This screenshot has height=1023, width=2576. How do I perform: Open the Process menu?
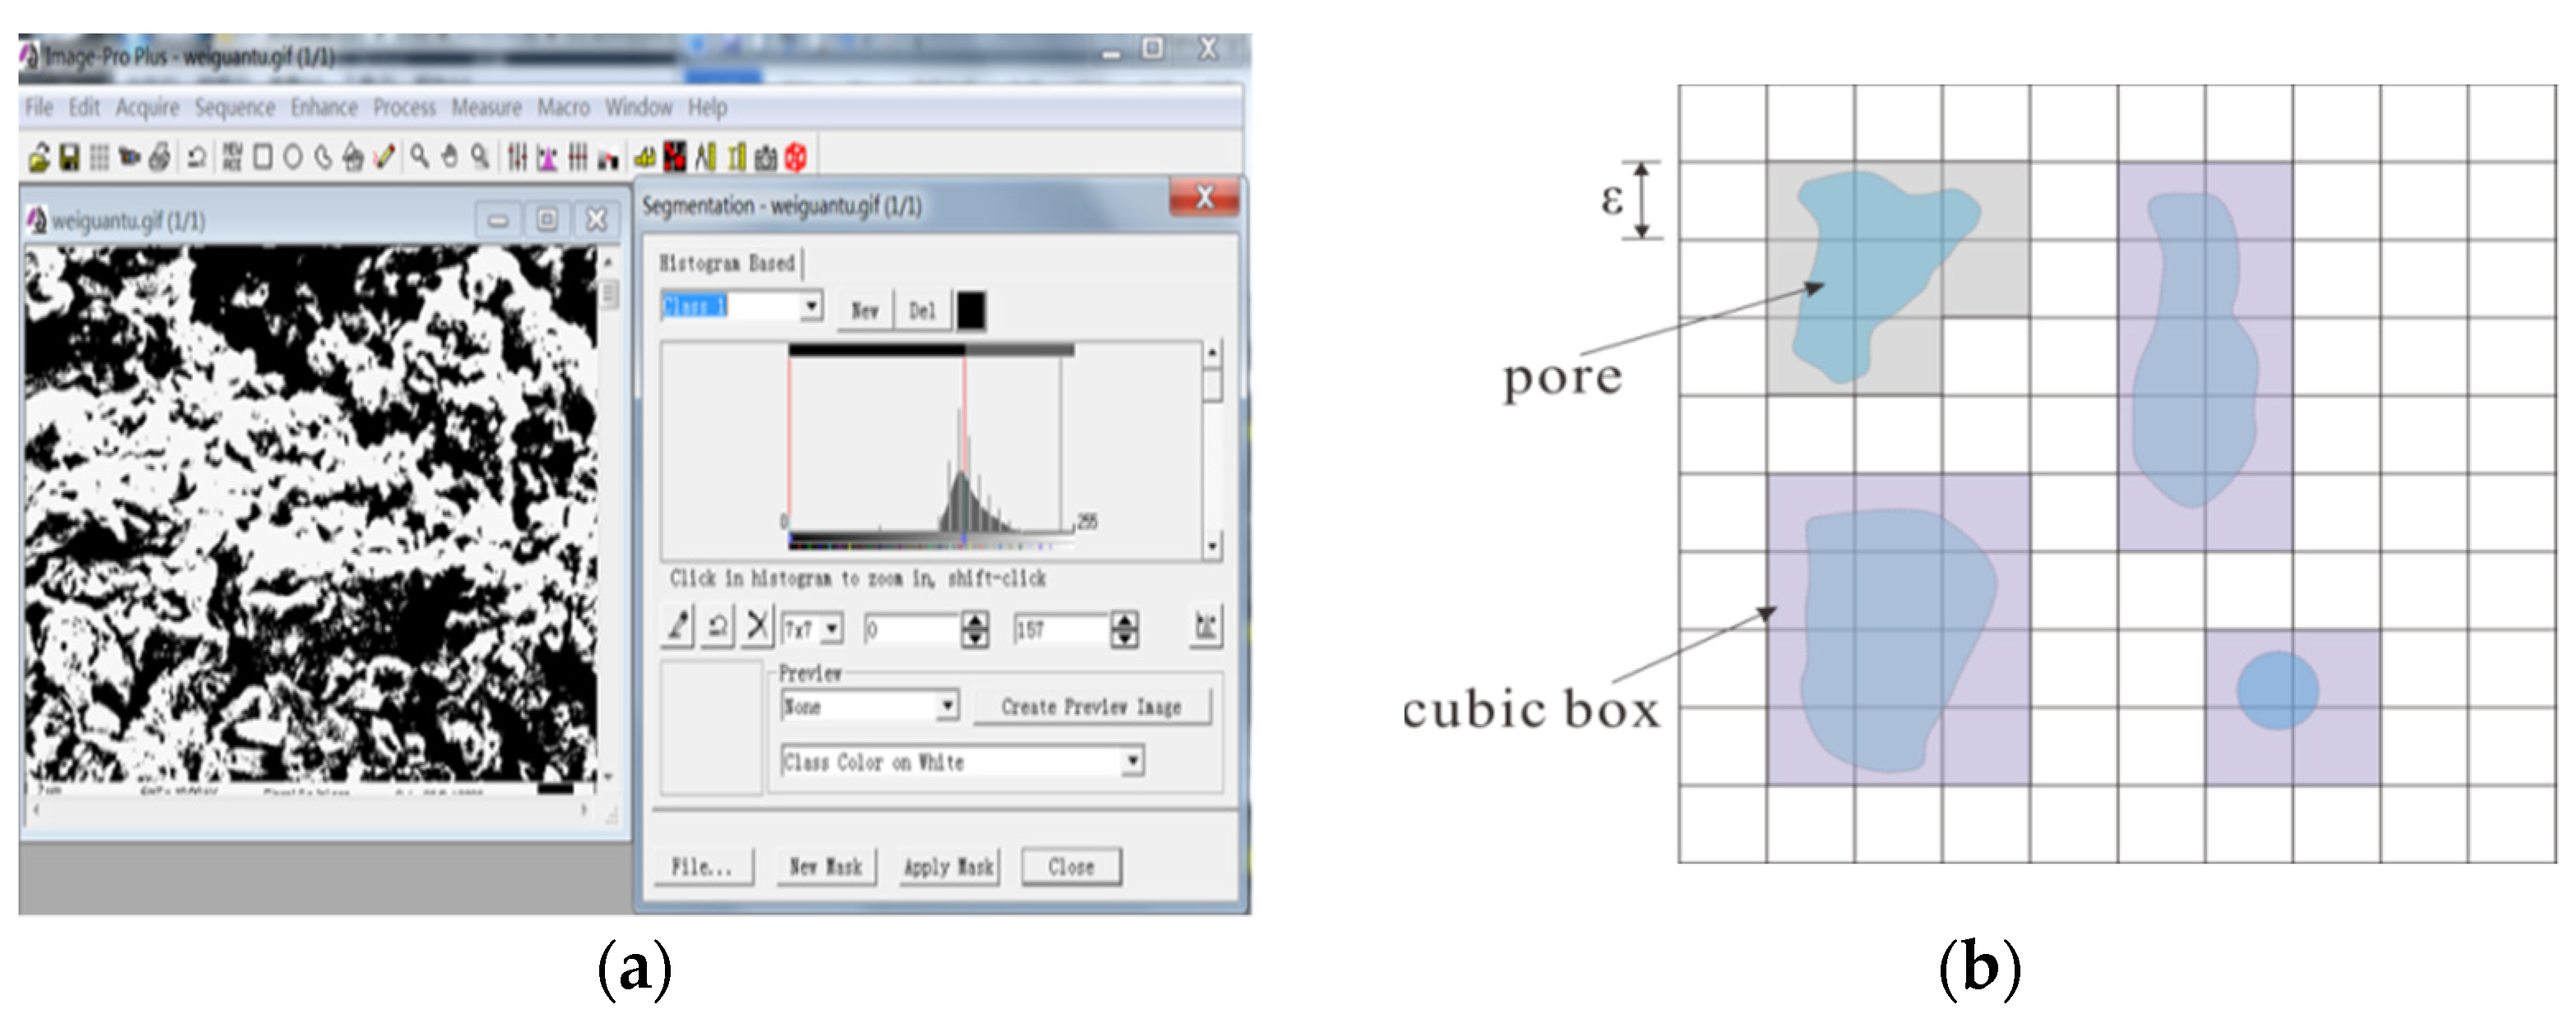click(x=404, y=107)
